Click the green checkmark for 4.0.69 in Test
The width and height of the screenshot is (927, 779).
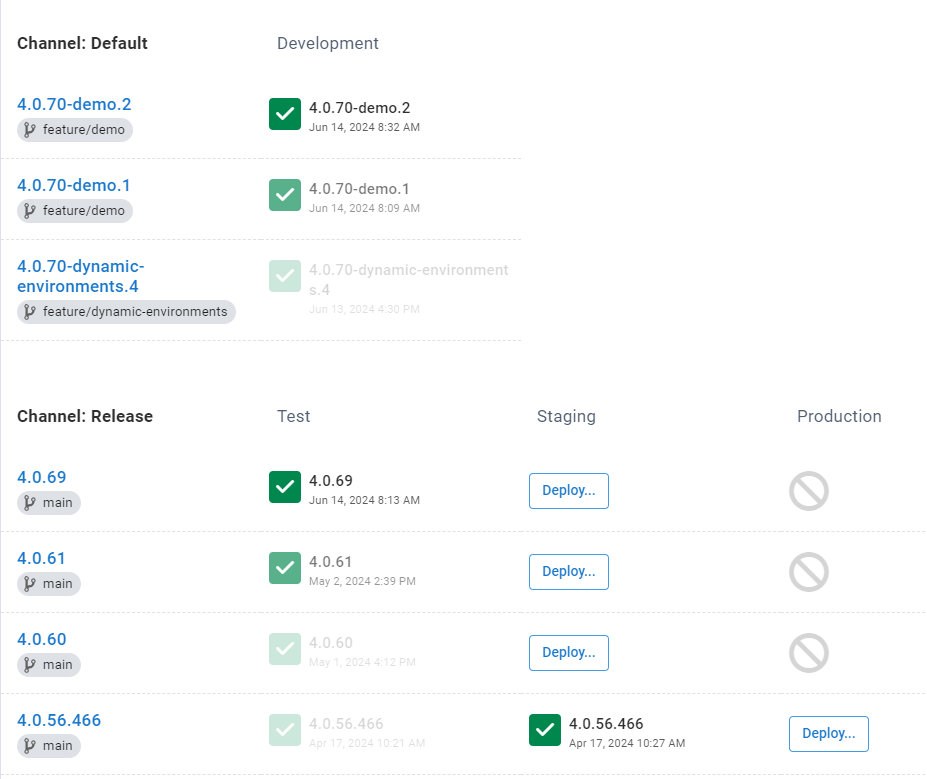[x=284, y=487]
